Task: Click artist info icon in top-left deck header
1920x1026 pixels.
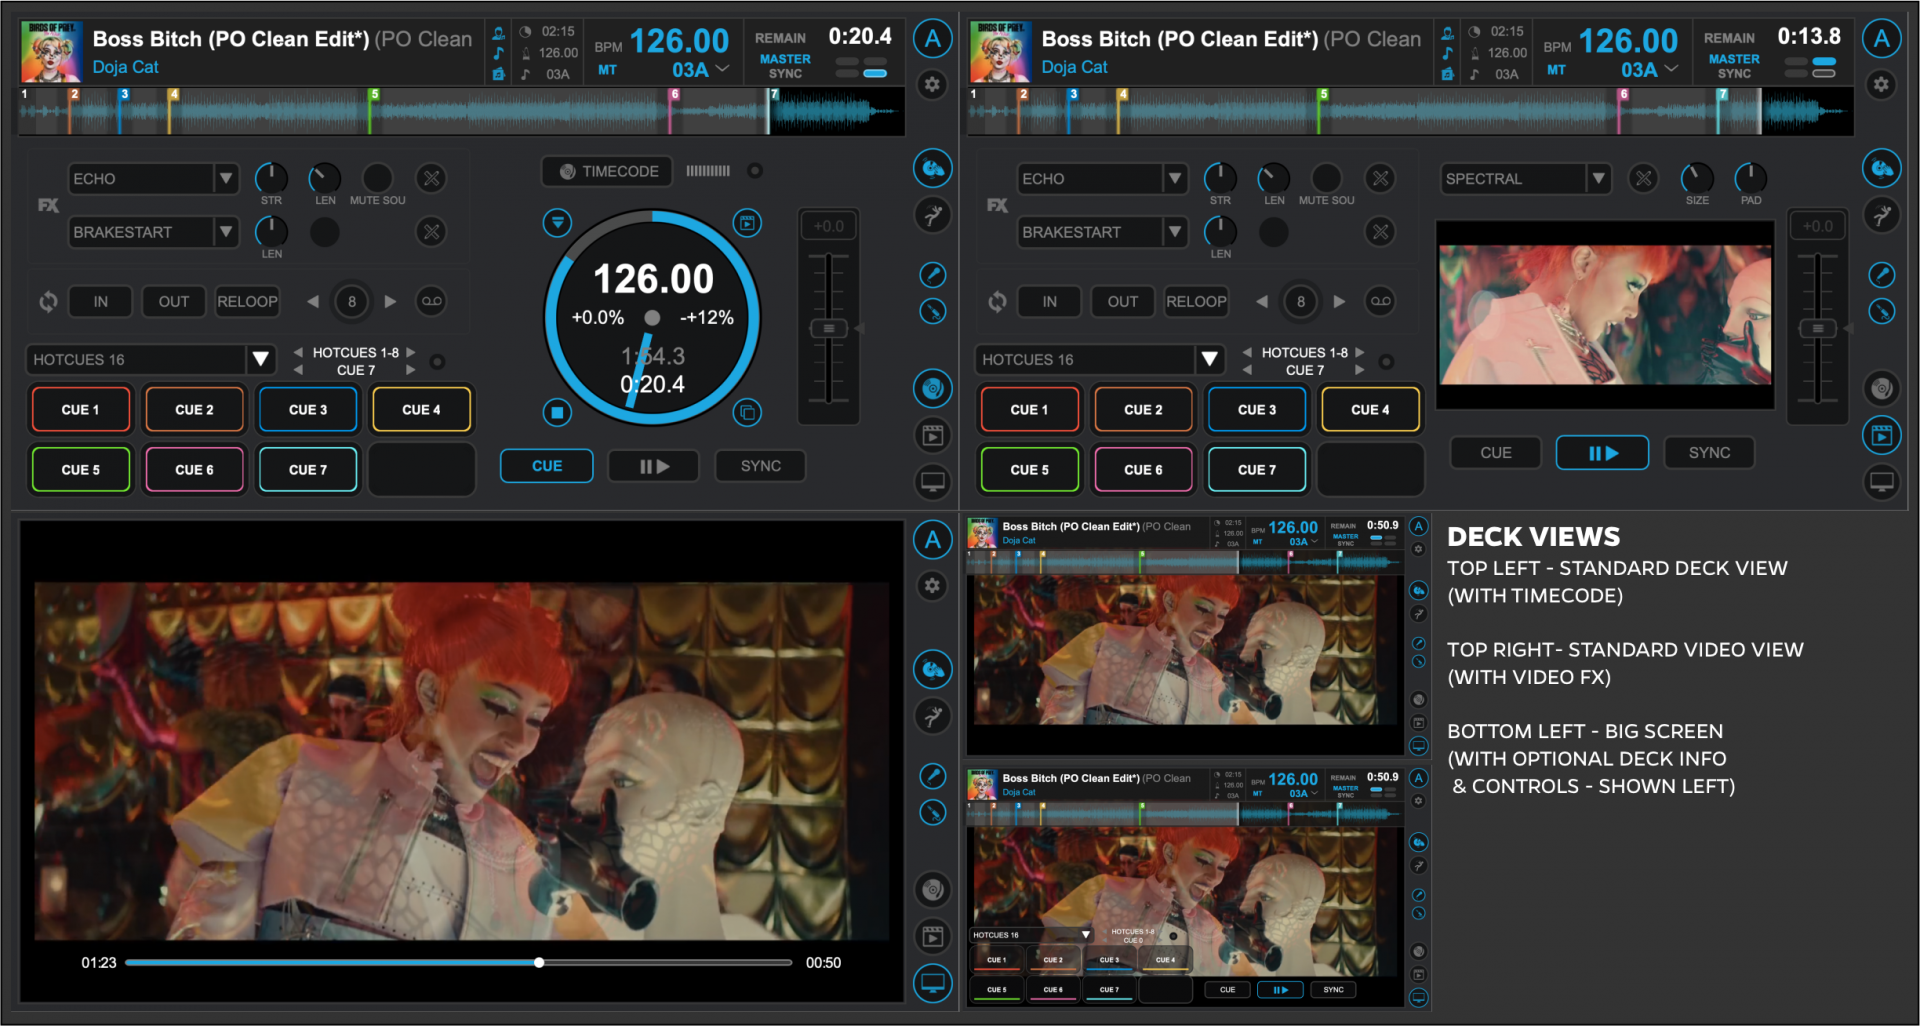Action: click(x=498, y=33)
